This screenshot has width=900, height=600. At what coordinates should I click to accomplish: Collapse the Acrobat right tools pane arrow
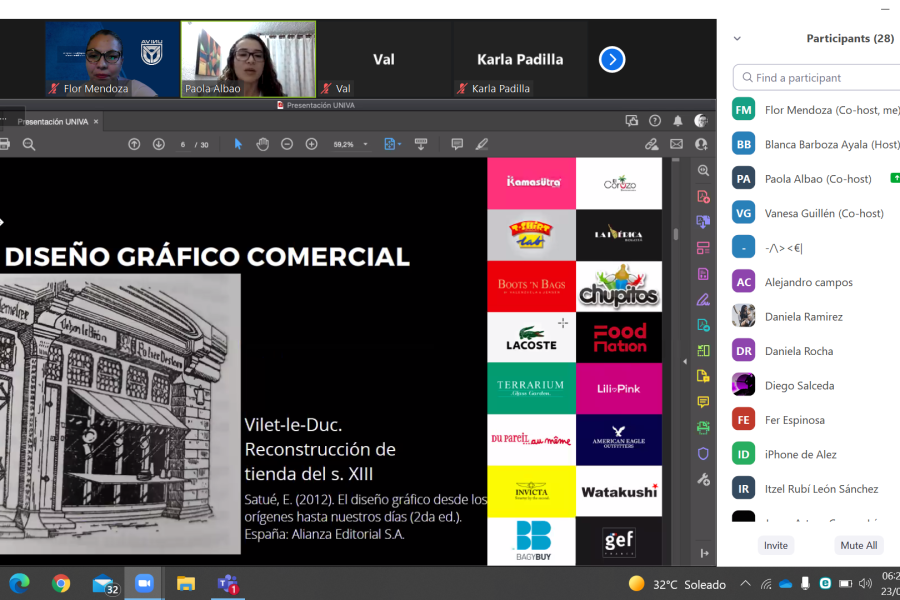685,362
